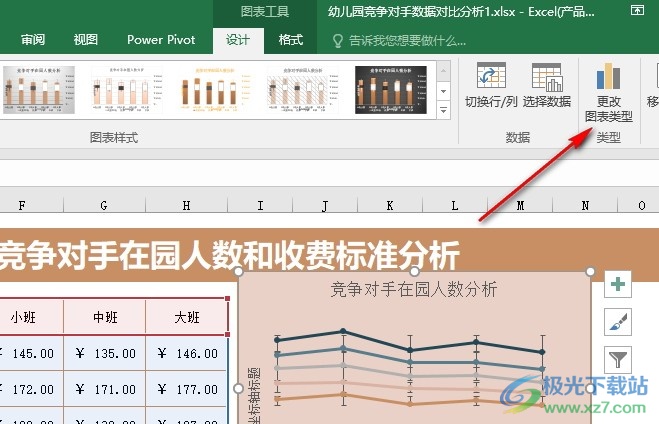
Task: Select the fourth hatched chart style thumbnail
Action: [303, 90]
